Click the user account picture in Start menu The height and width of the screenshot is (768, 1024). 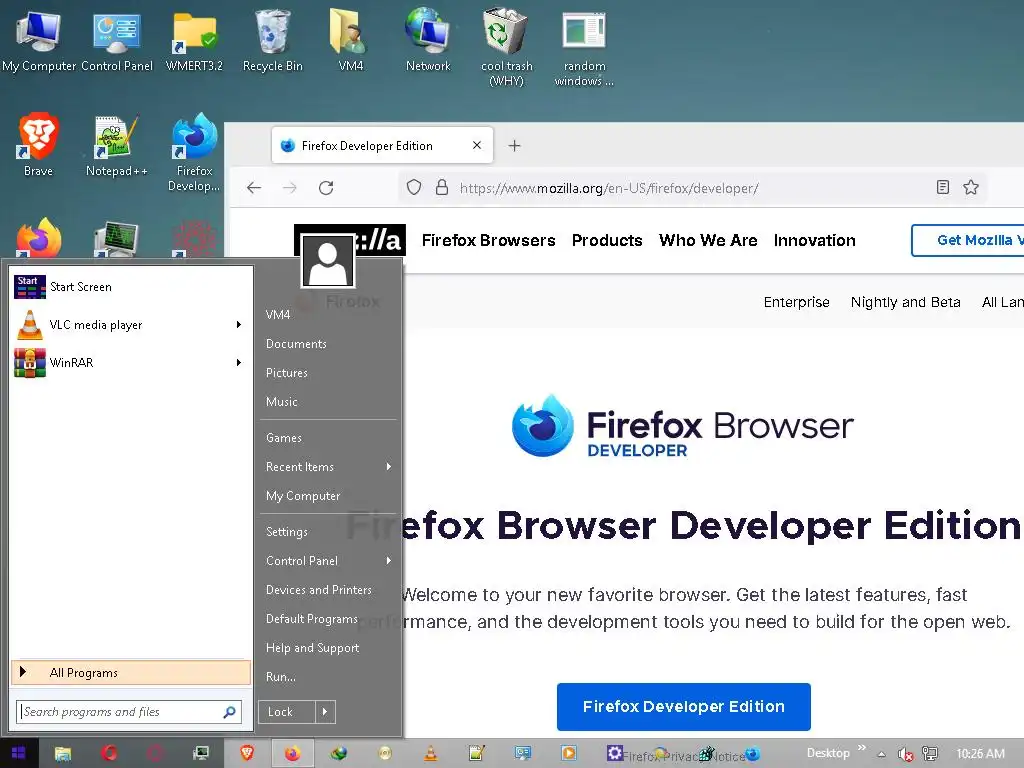click(x=328, y=260)
